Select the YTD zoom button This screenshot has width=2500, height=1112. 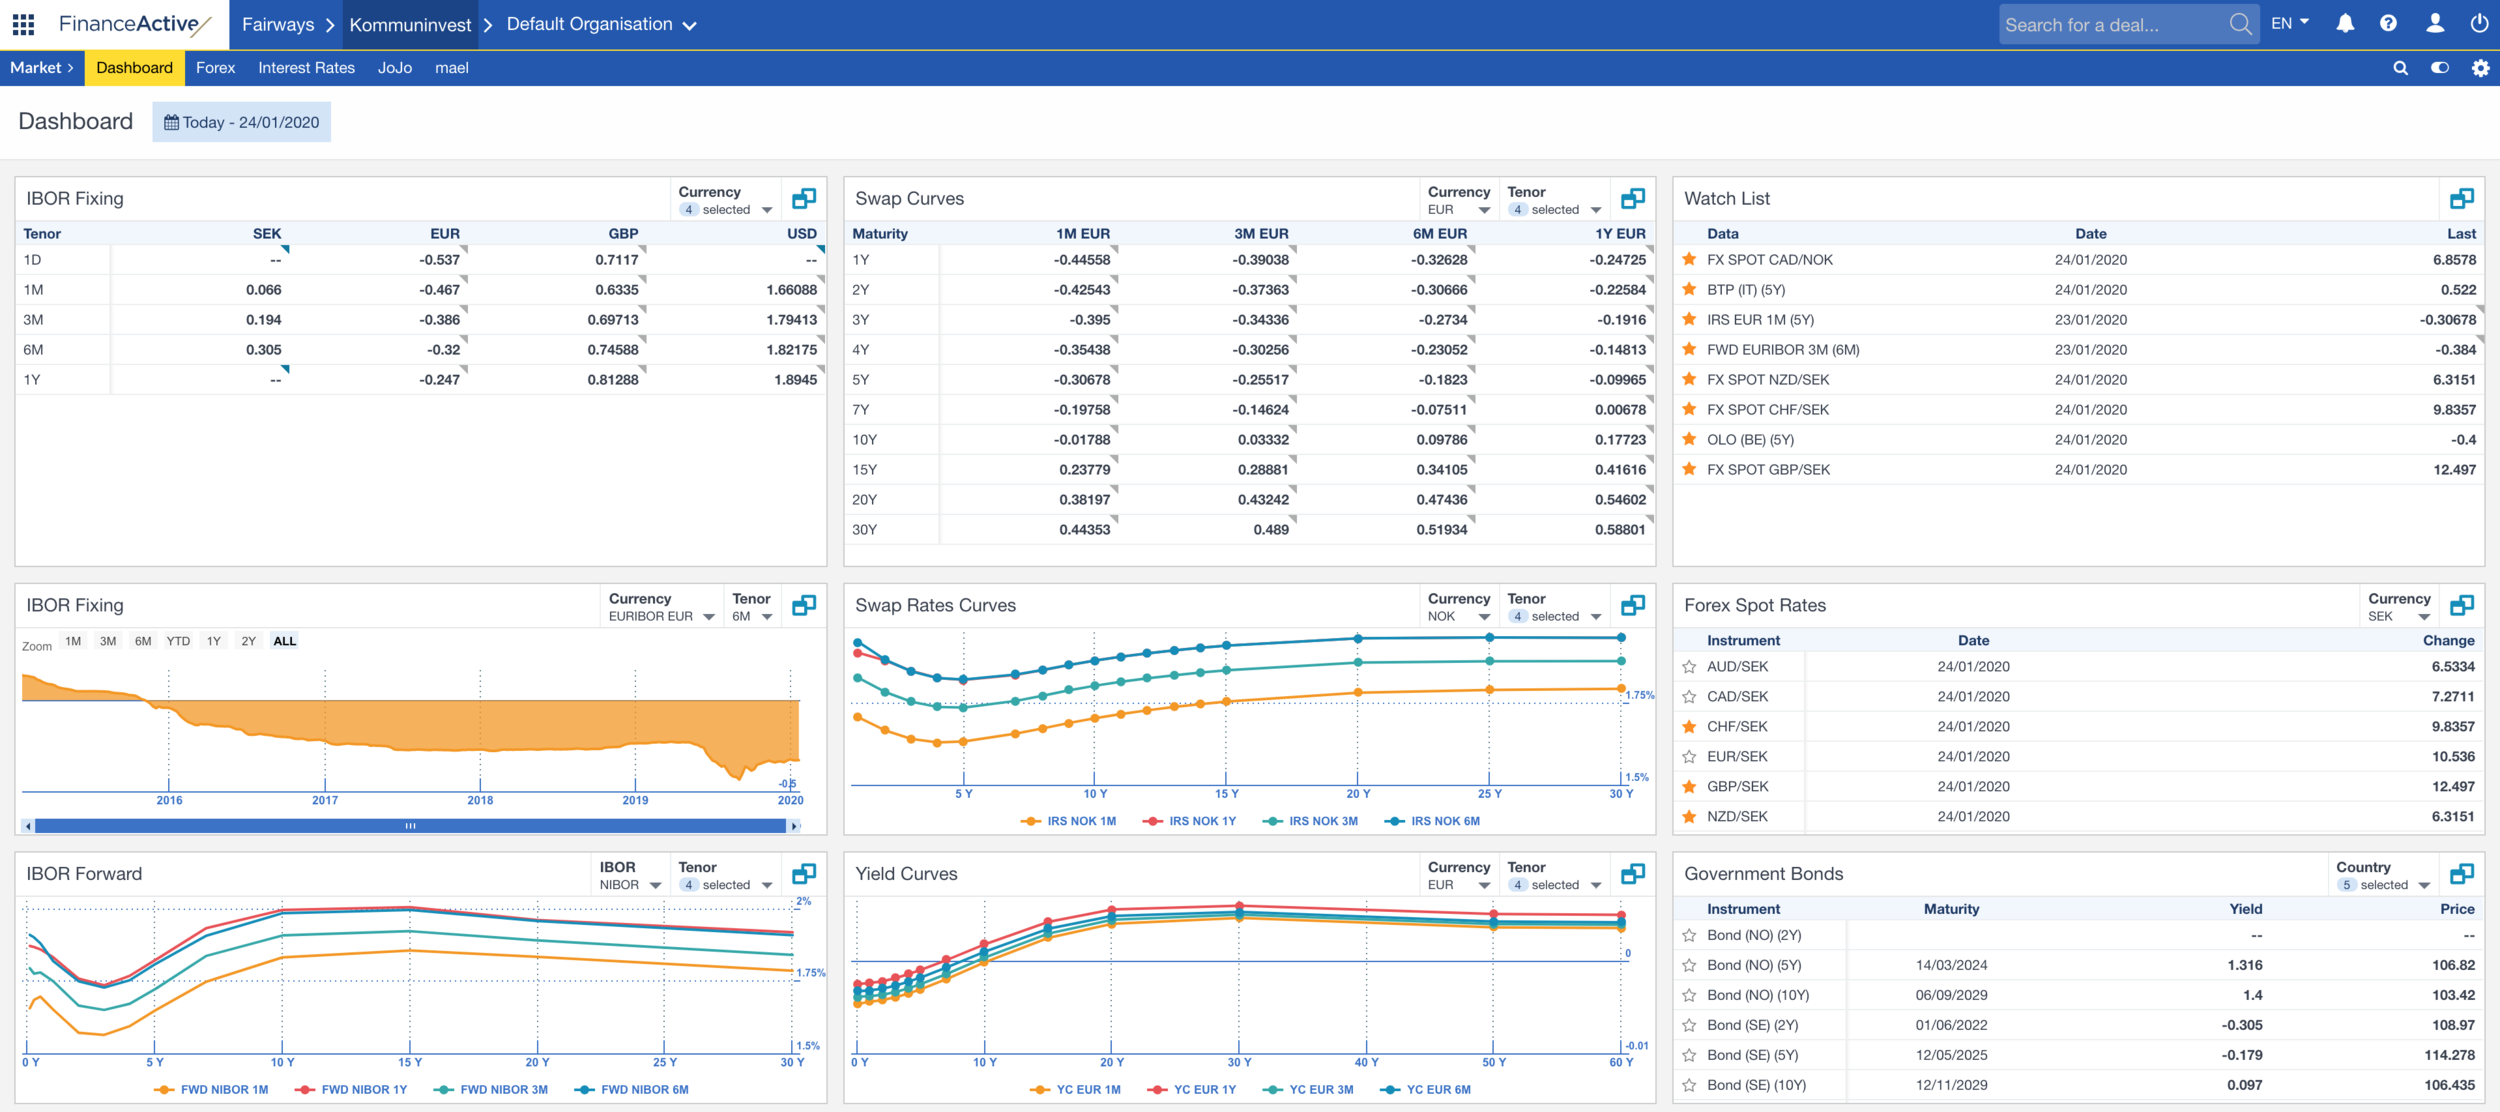tap(178, 641)
